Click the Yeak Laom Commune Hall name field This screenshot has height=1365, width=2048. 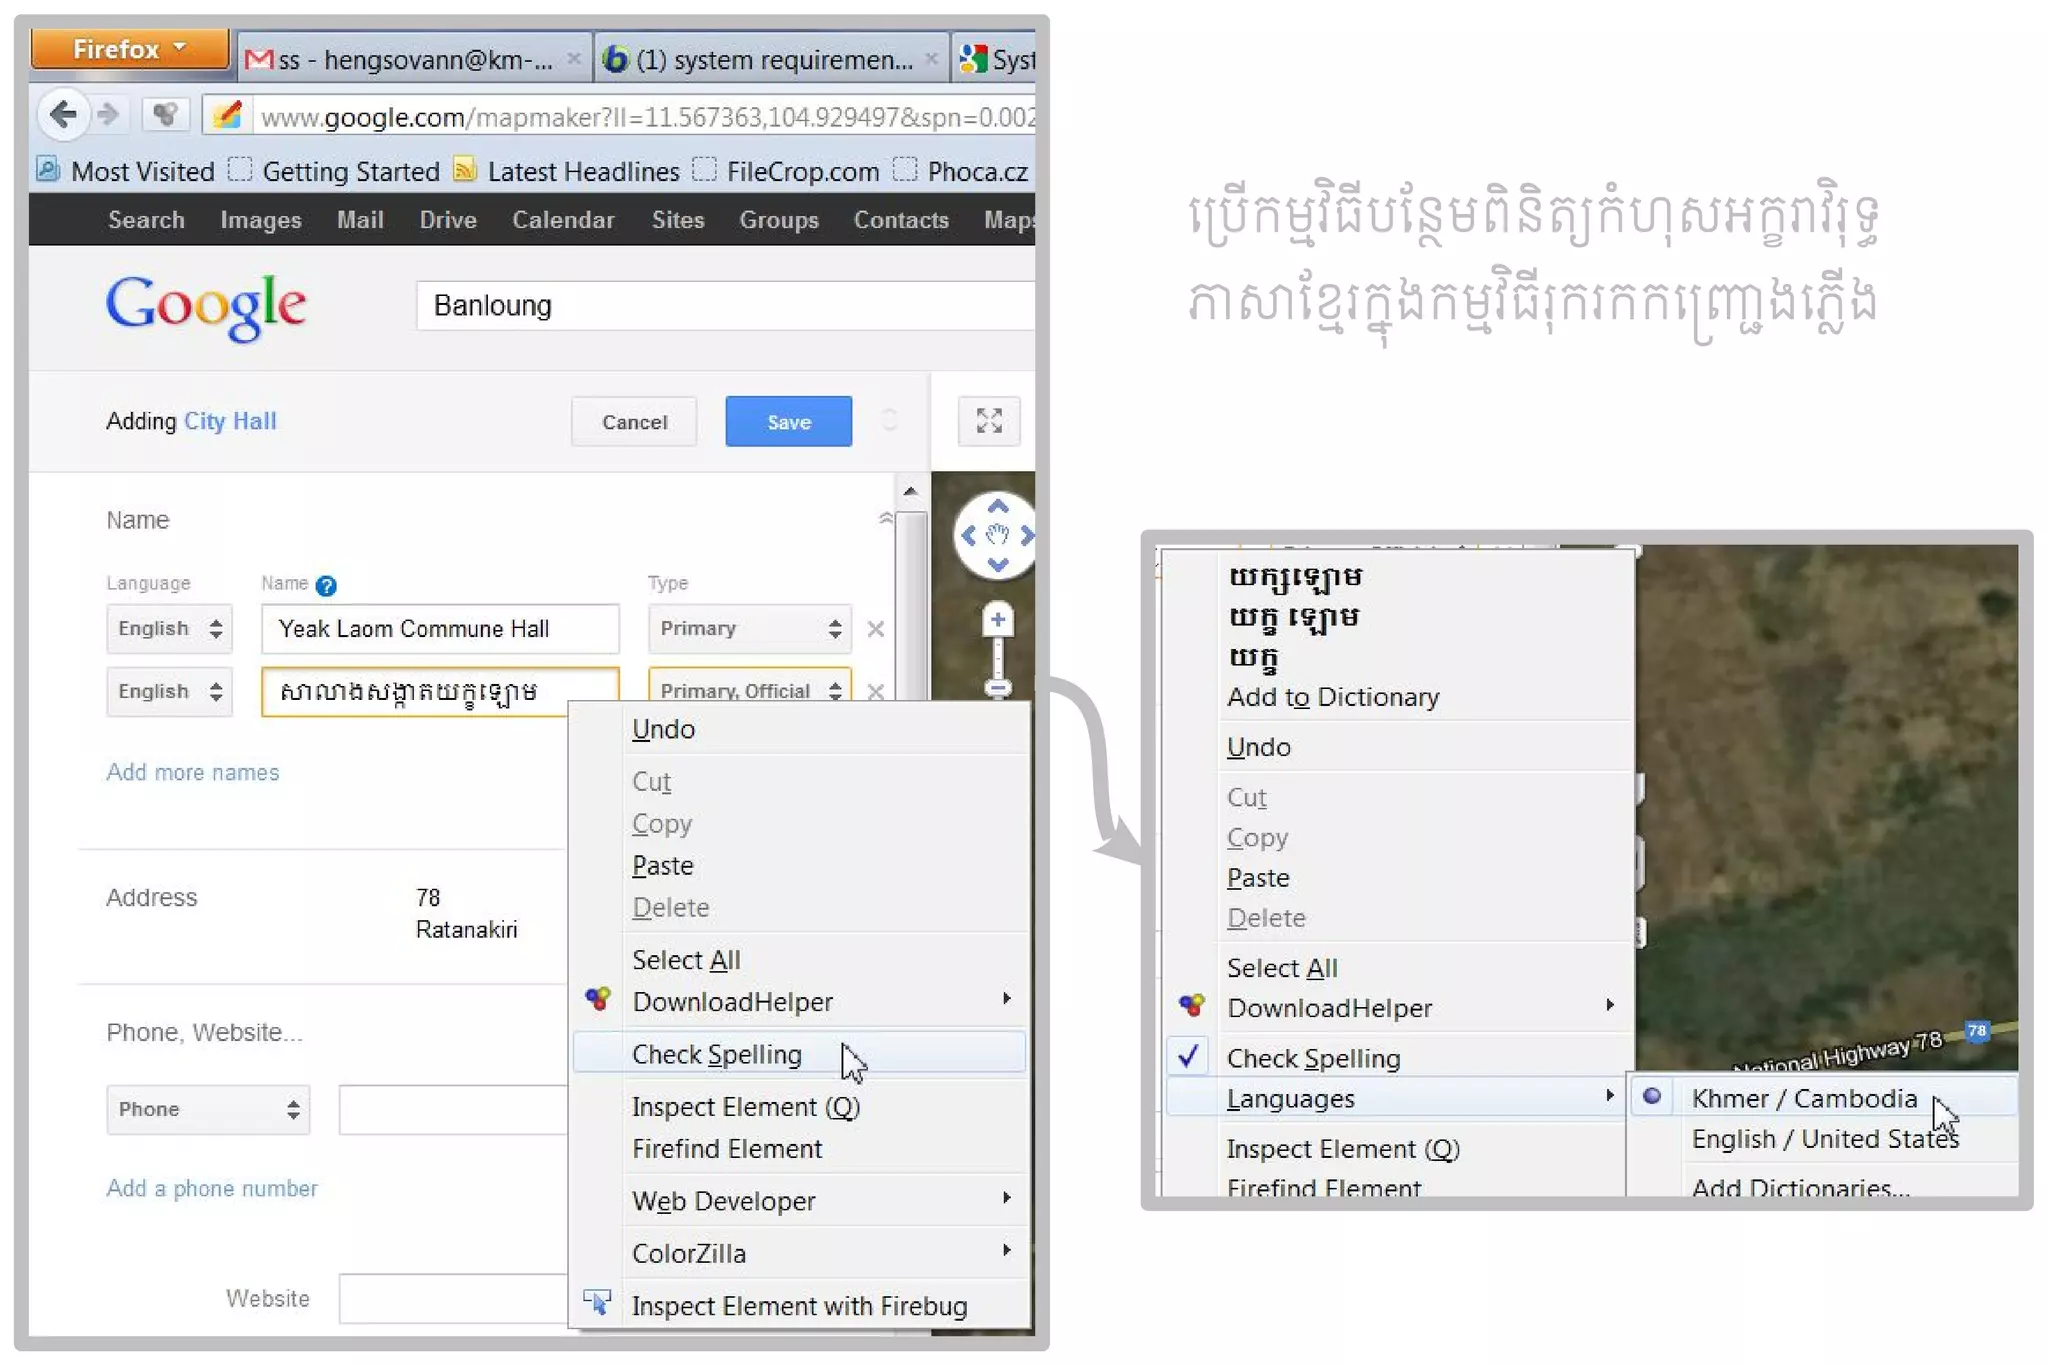pyautogui.click(x=440, y=629)
